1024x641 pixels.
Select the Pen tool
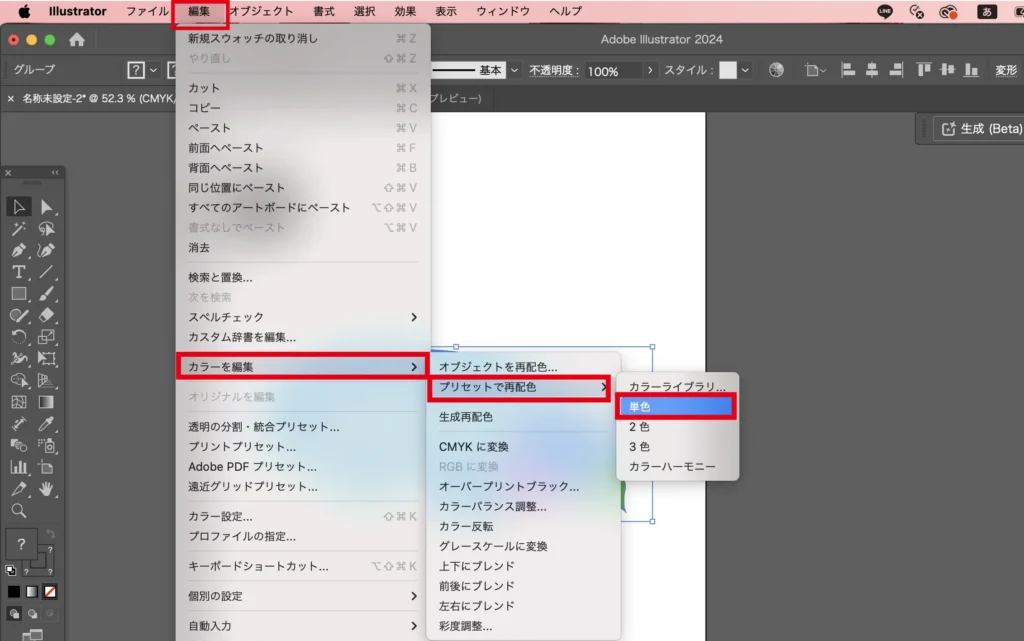click(19, 250)
